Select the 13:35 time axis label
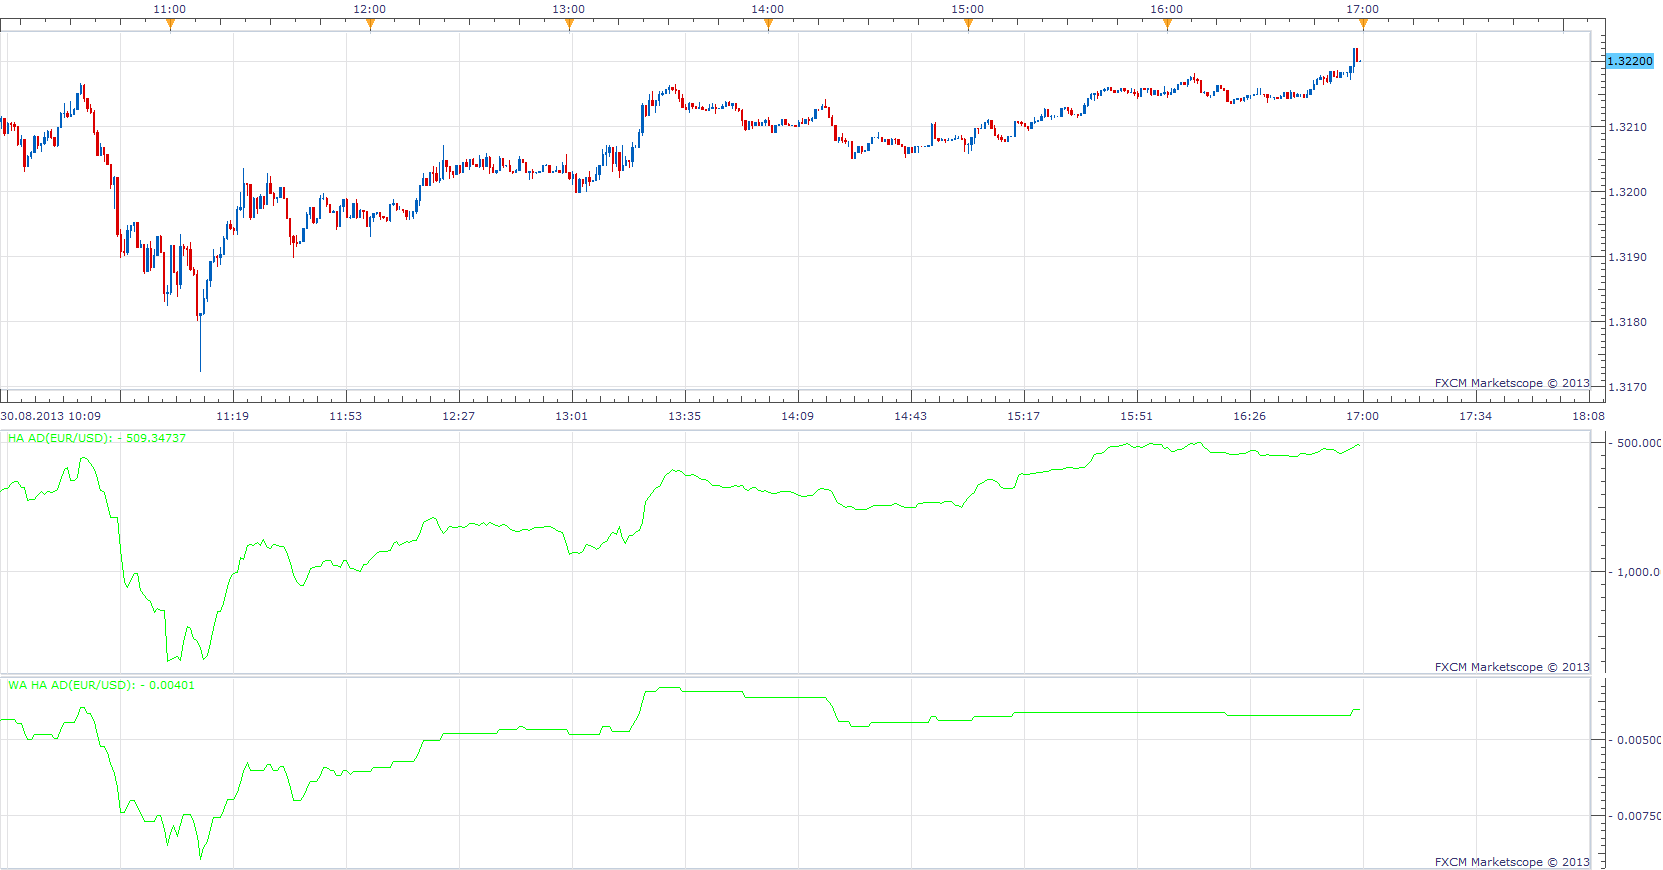The image size is (1663, 870). (685, 416)
